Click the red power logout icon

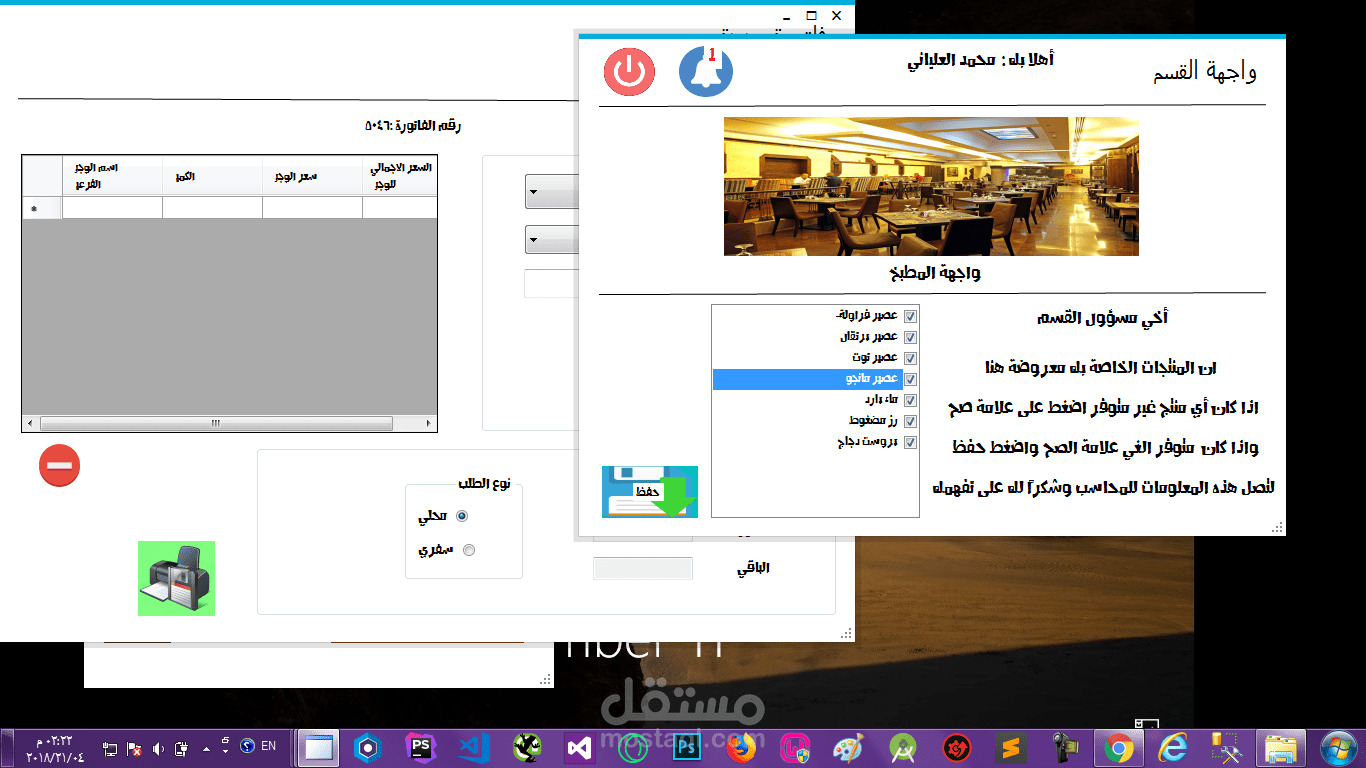point(629,72)
